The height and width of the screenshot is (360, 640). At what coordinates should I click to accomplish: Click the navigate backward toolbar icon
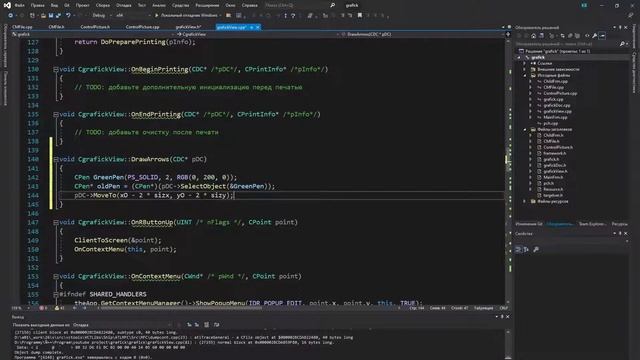pyautogui.click(x=10, y=16)
